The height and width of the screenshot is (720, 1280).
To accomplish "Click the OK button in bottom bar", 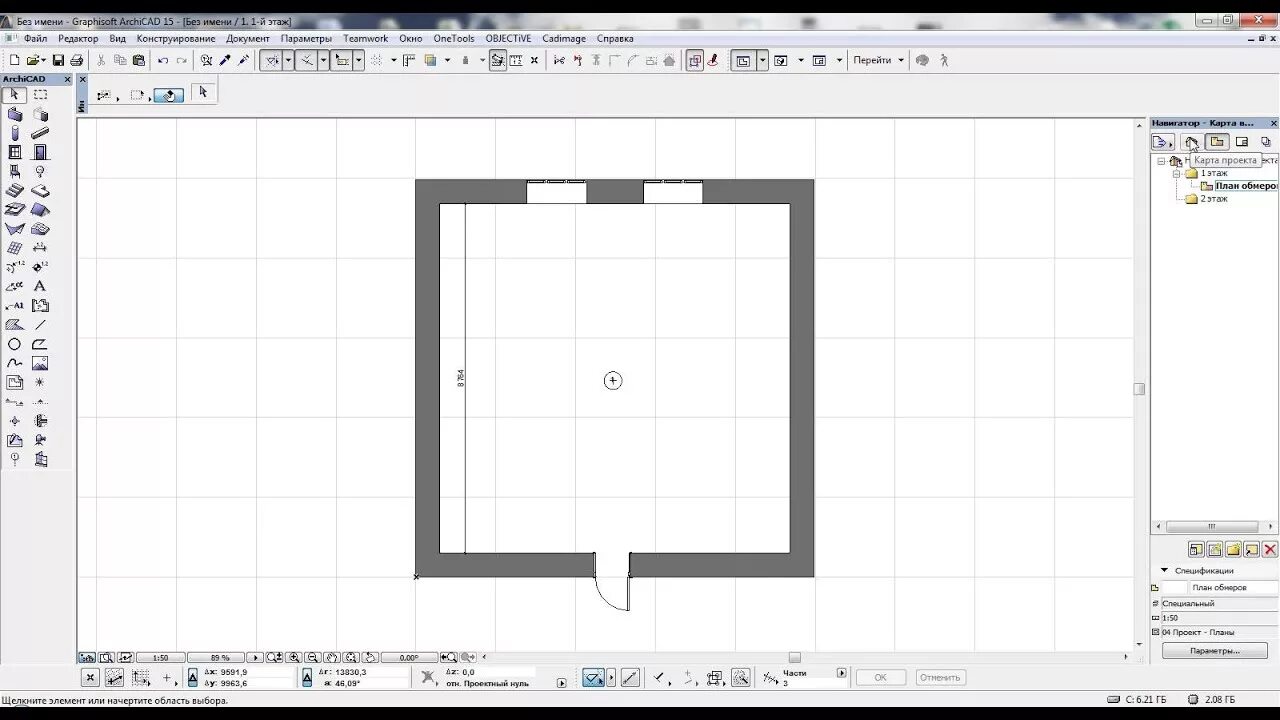I will [880, 677].
